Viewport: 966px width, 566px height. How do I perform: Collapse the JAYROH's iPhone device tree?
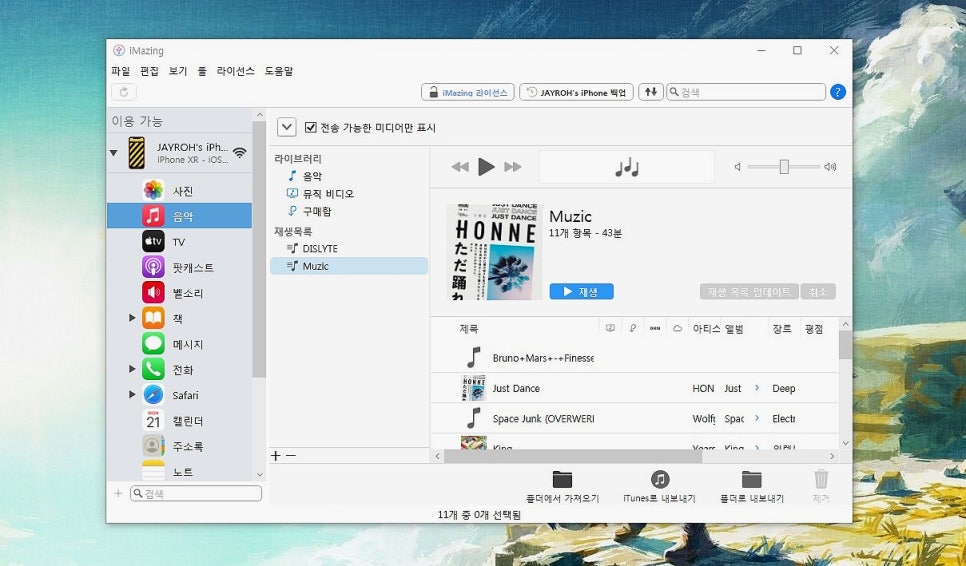[113, 153]
